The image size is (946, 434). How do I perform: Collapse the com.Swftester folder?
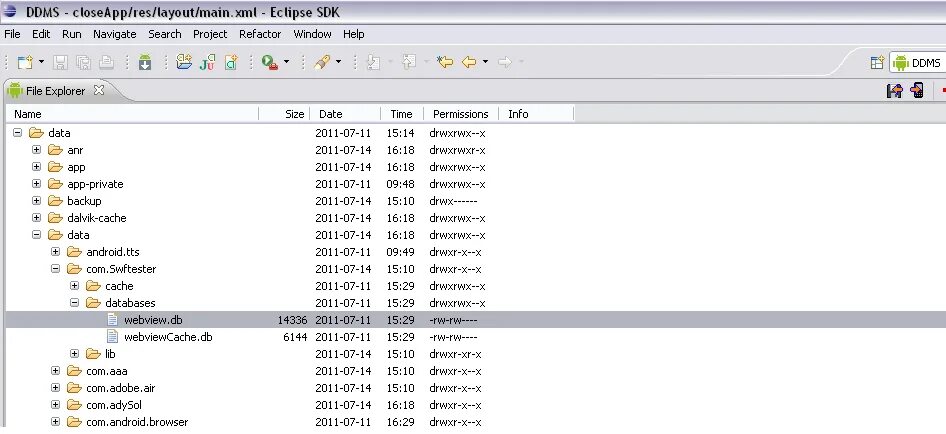coord(56,269)
